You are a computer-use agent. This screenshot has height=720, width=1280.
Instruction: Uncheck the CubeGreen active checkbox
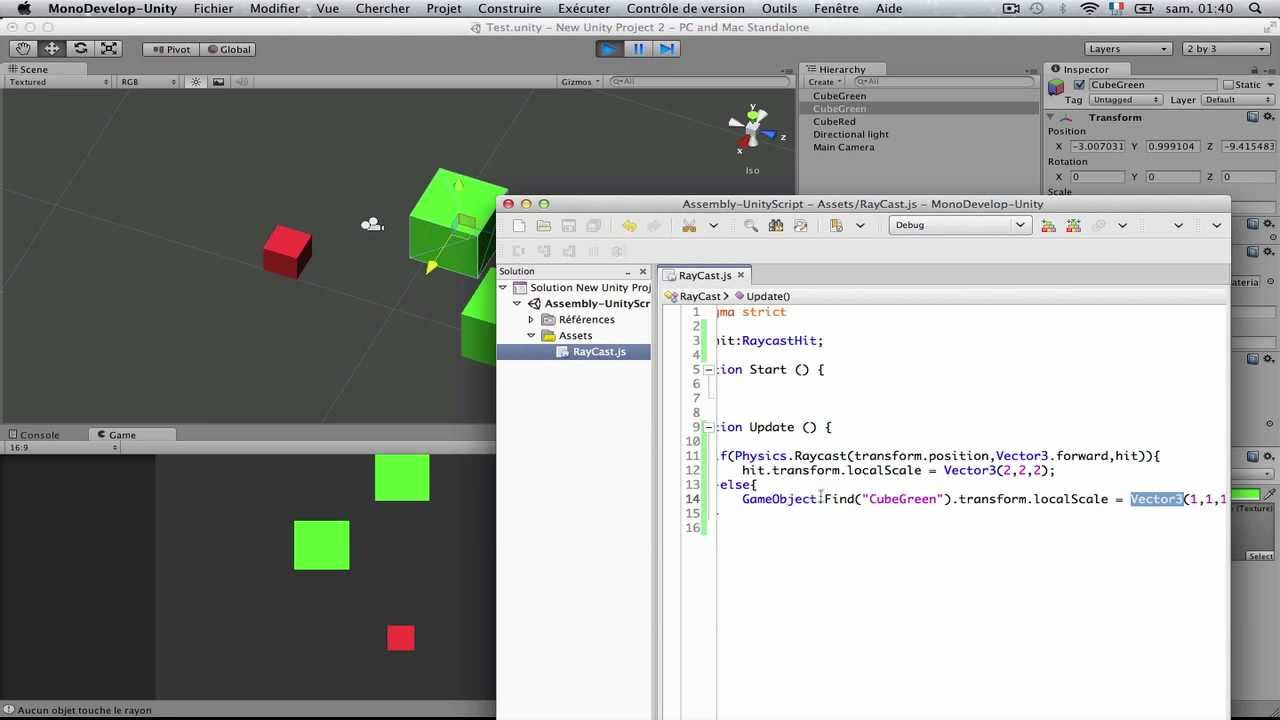click(x=1079, y=85)
